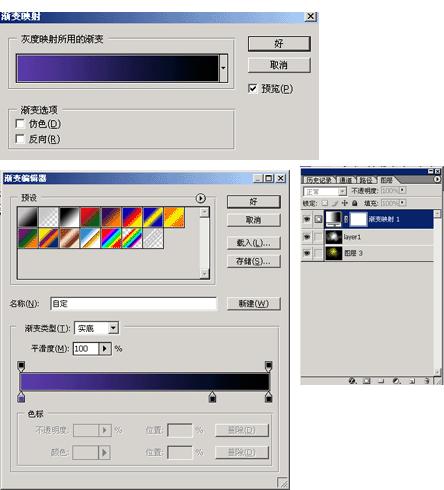Click the delete layer trash icon
Image resolution: width=444 pixels, height=490 pixels.
(427, 381)
